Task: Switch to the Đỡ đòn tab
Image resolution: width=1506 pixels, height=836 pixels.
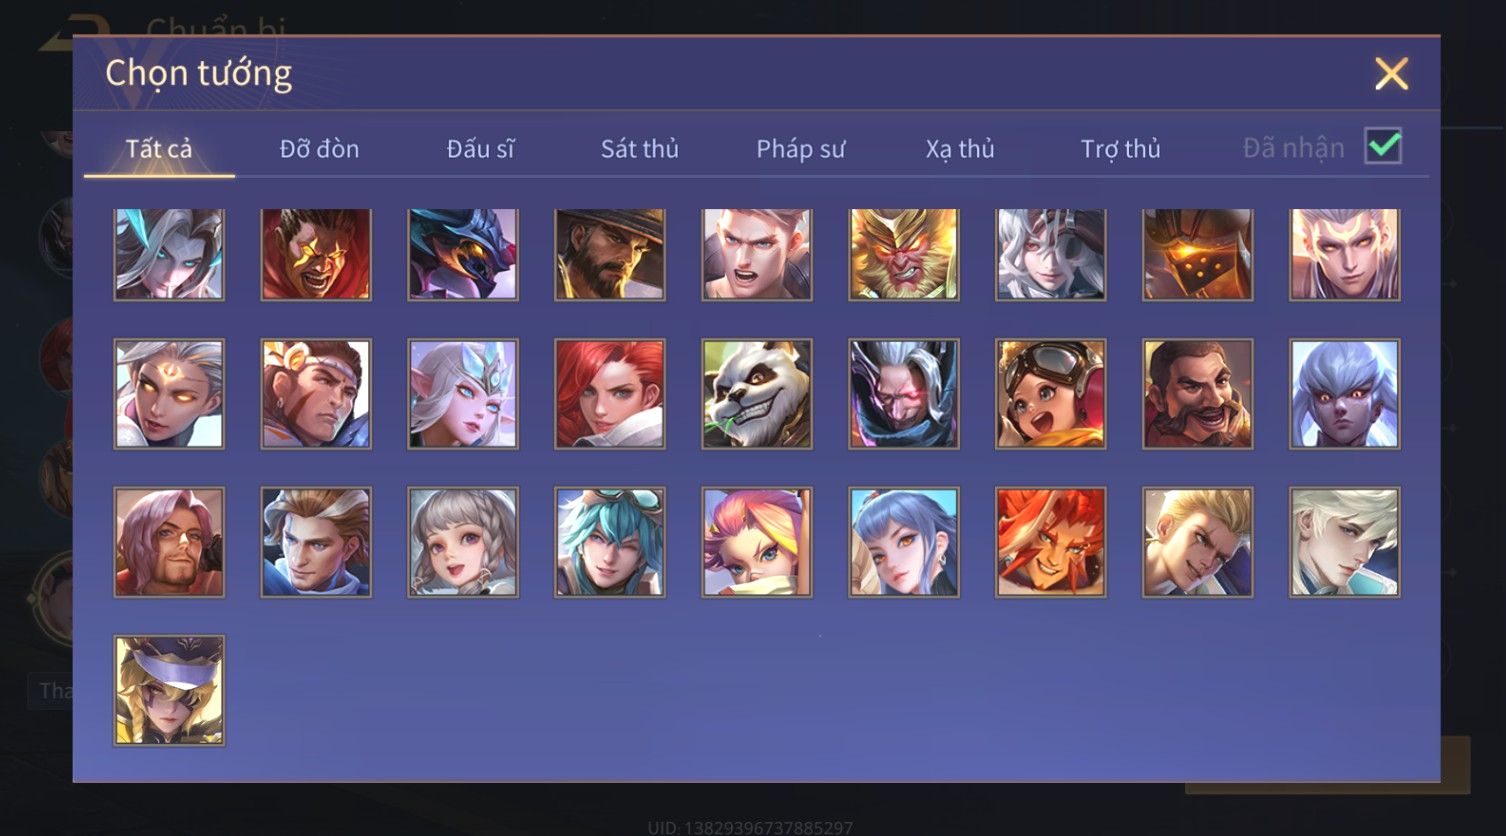Action: [x=319, y=149]
